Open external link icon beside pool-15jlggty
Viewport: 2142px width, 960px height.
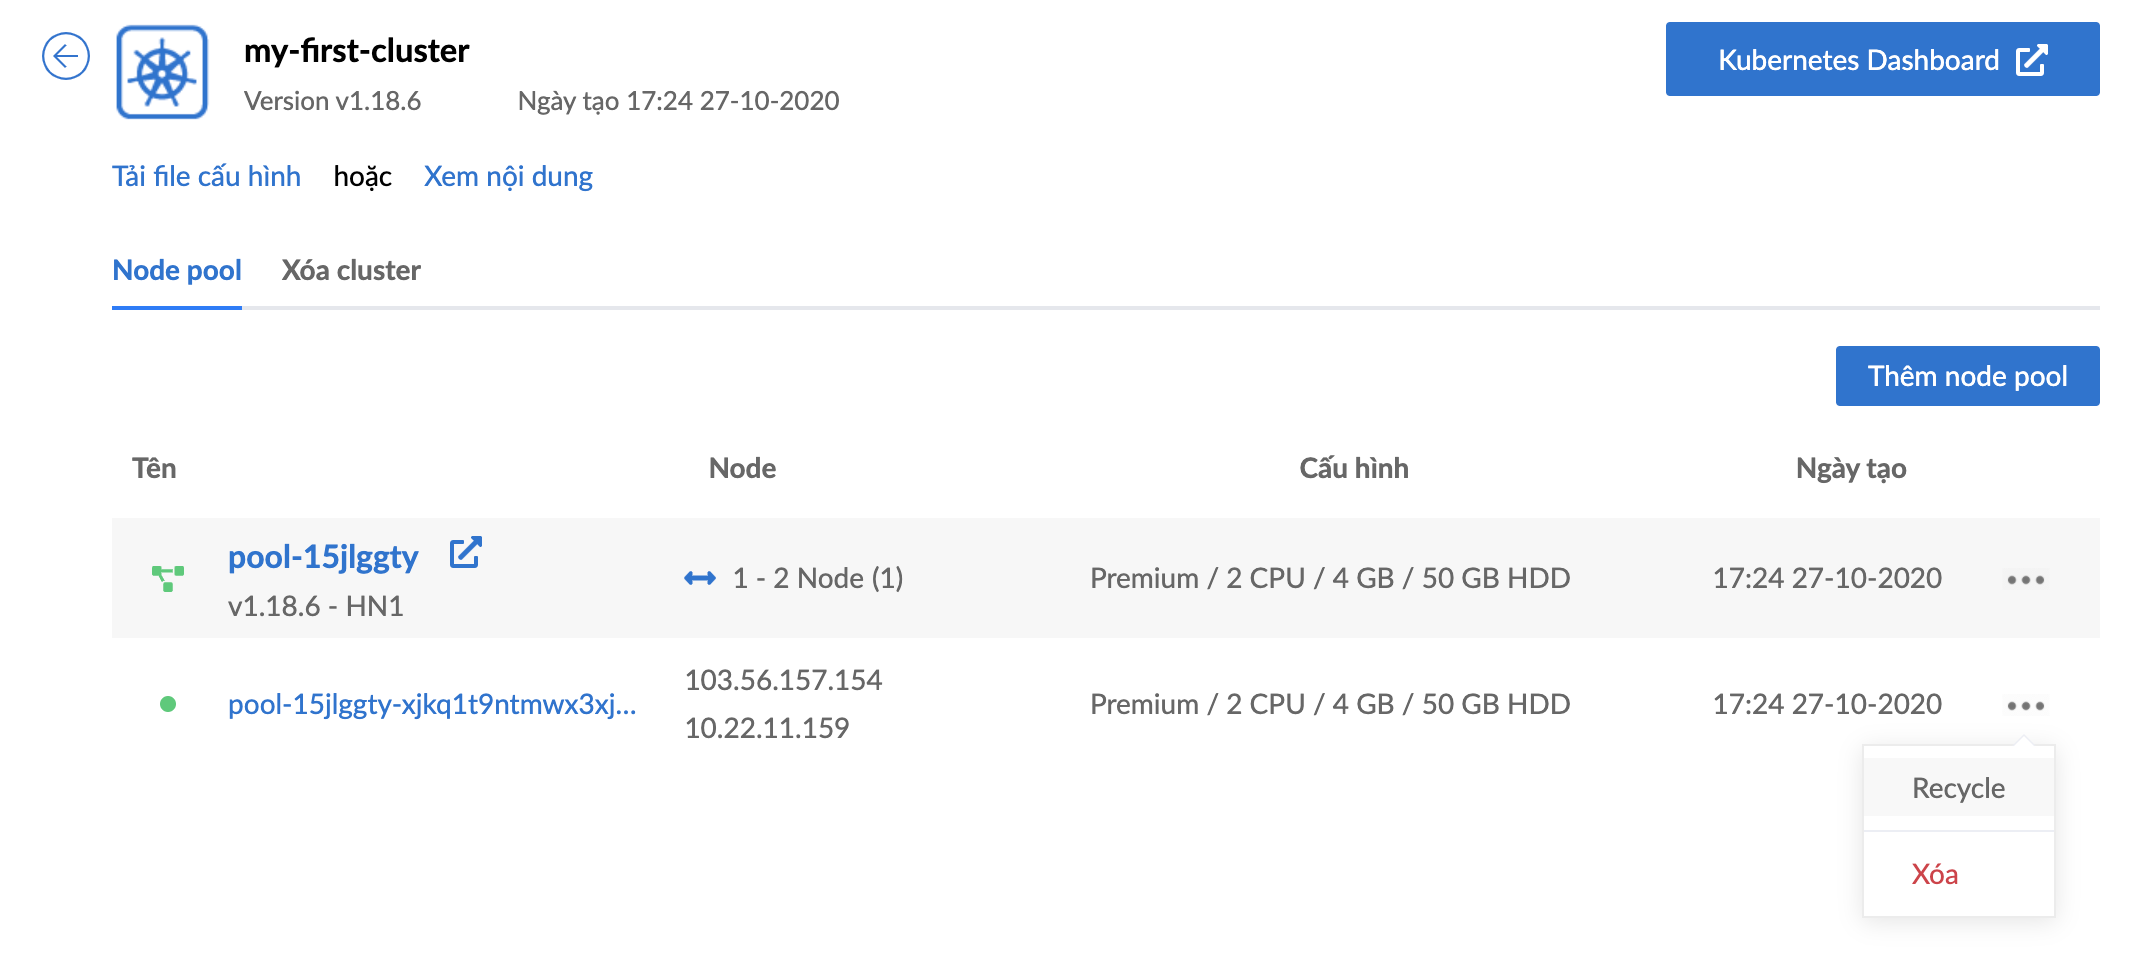(465, 553)
